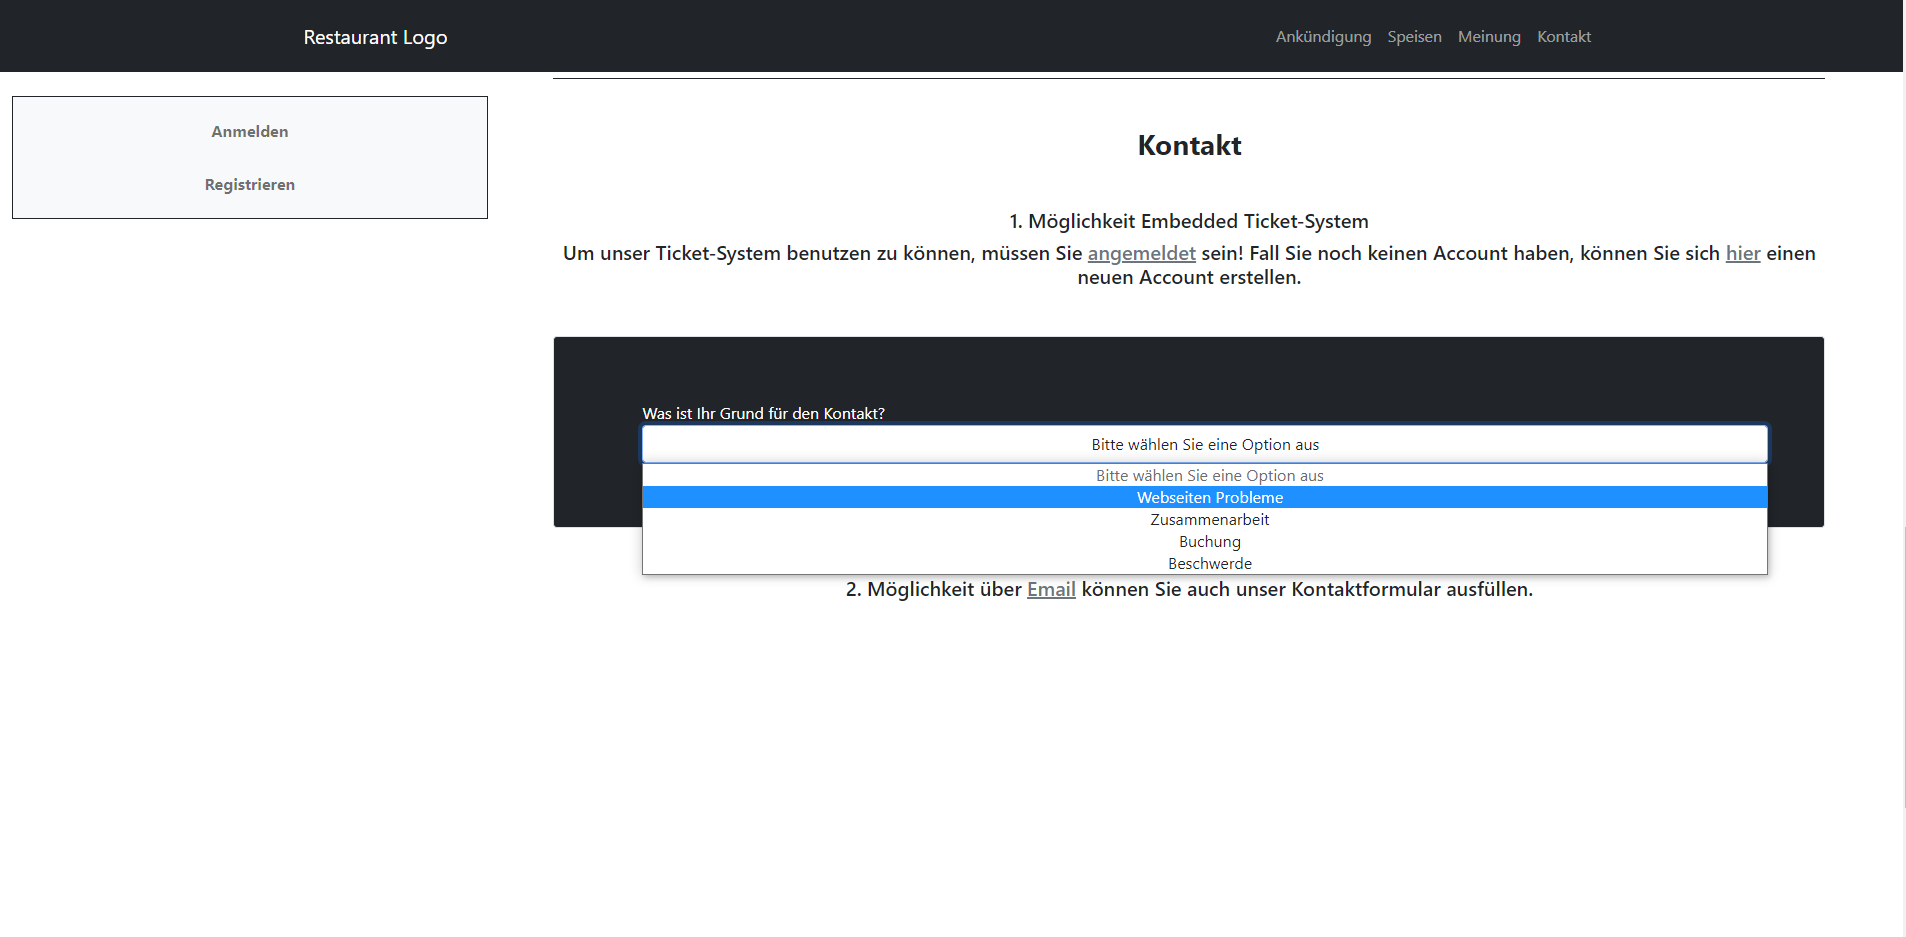Open the Ankündigung page
Screen dimensions: 1906x937
pyautogui.click(x=1322, y=36)
